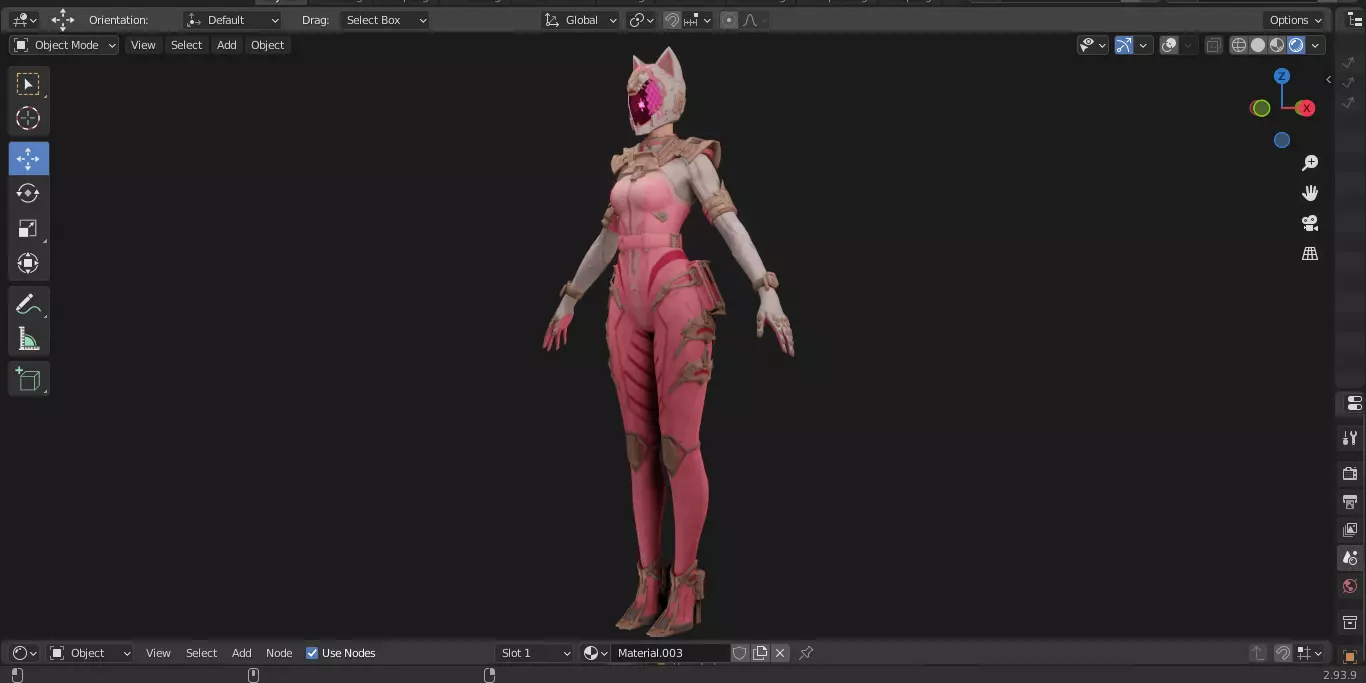
Task: Select the Select Box tool
Action: pyautogui.click(x=28, y=84)
